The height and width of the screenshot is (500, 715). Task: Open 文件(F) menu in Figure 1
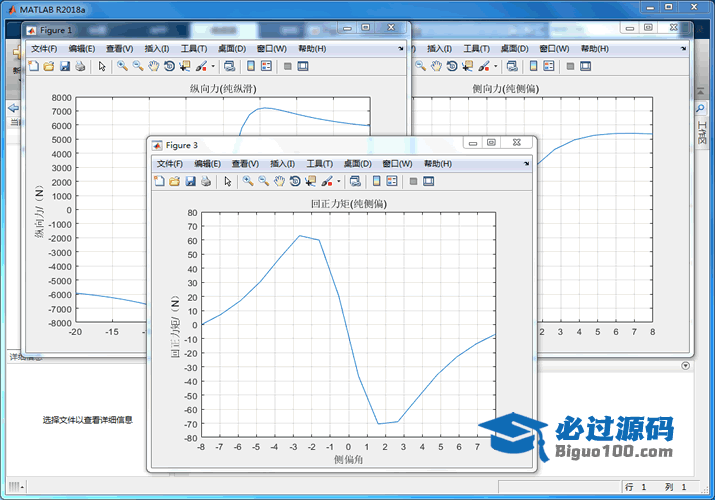pyautogui.click(x=44, y=49)
